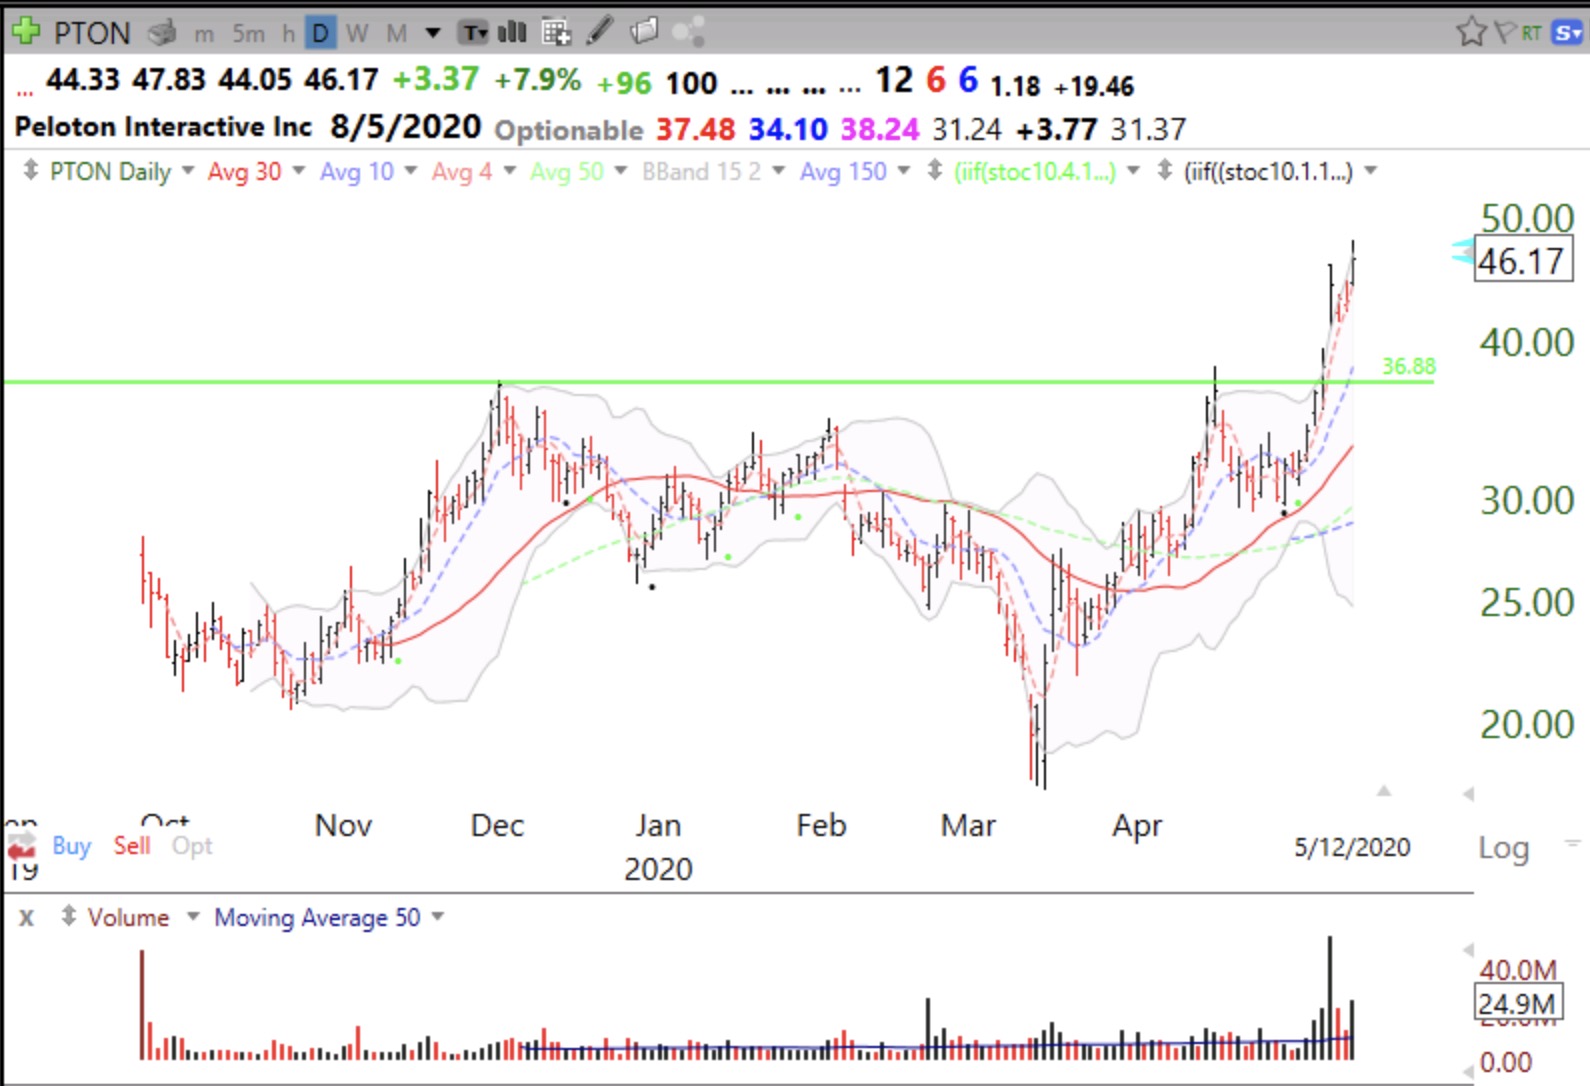Open the blue S streaming menu
The height and width of the screenshot is (1086, 1590).
1566,33
